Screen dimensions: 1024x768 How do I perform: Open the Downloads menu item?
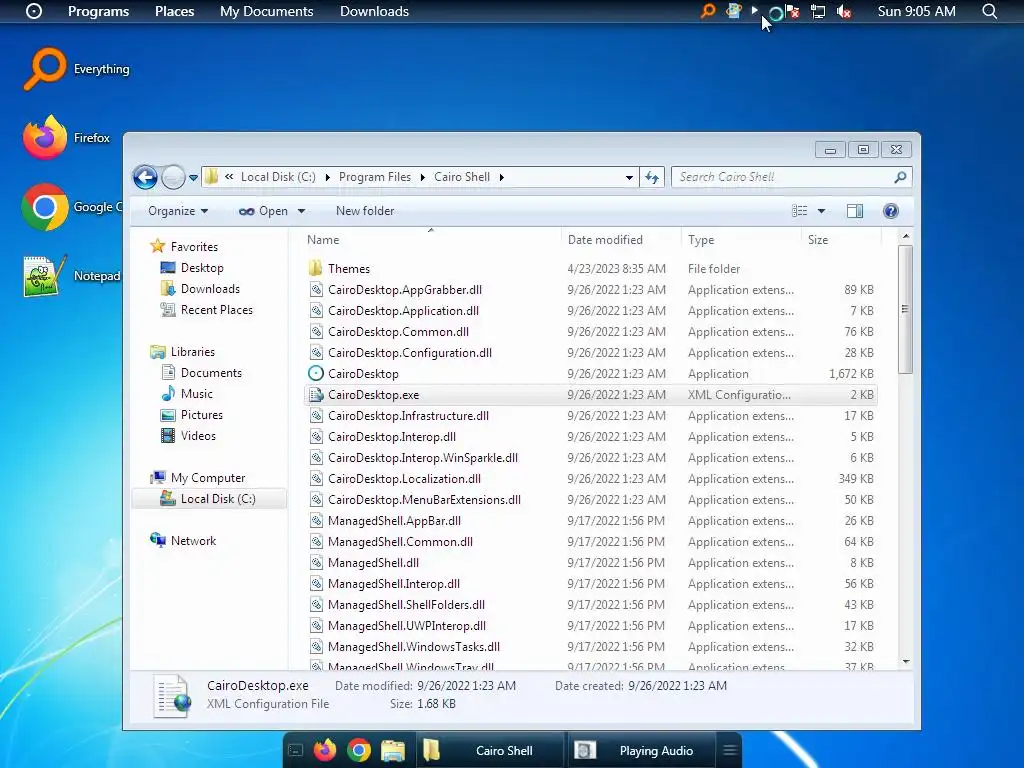(374, 11)
